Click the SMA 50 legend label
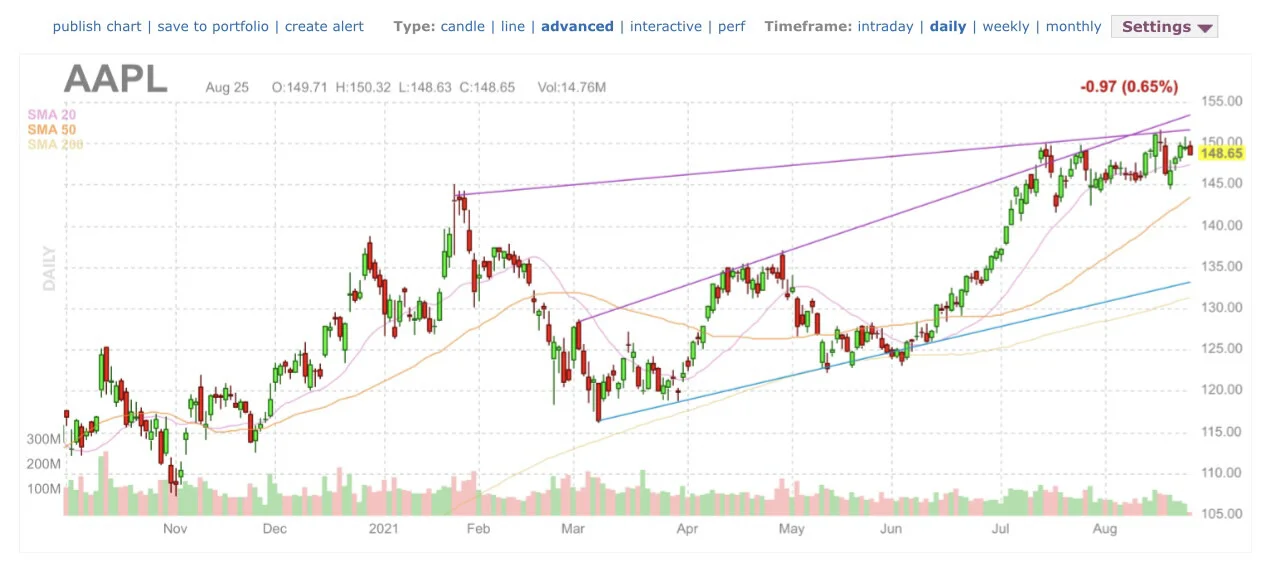The height and width of the screenshot is (562, 1282). (x=51, y=130)
